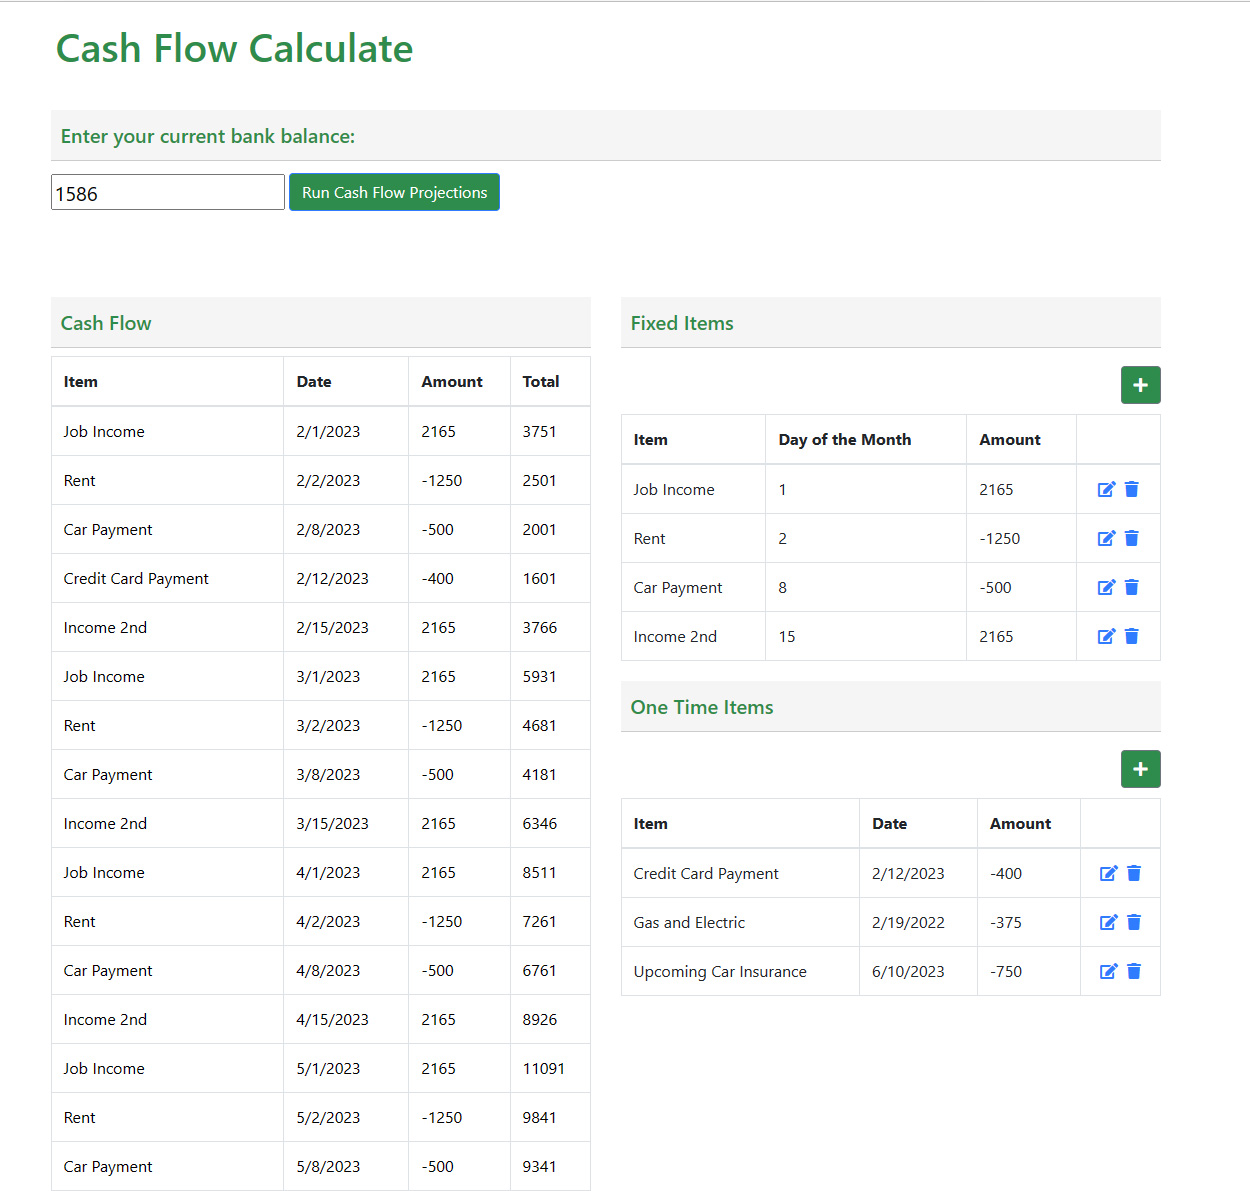Delete the Credit Card Payment one-time item
The height and width of the screenshot is (1191, 1250).
[x=1134, y=873]
